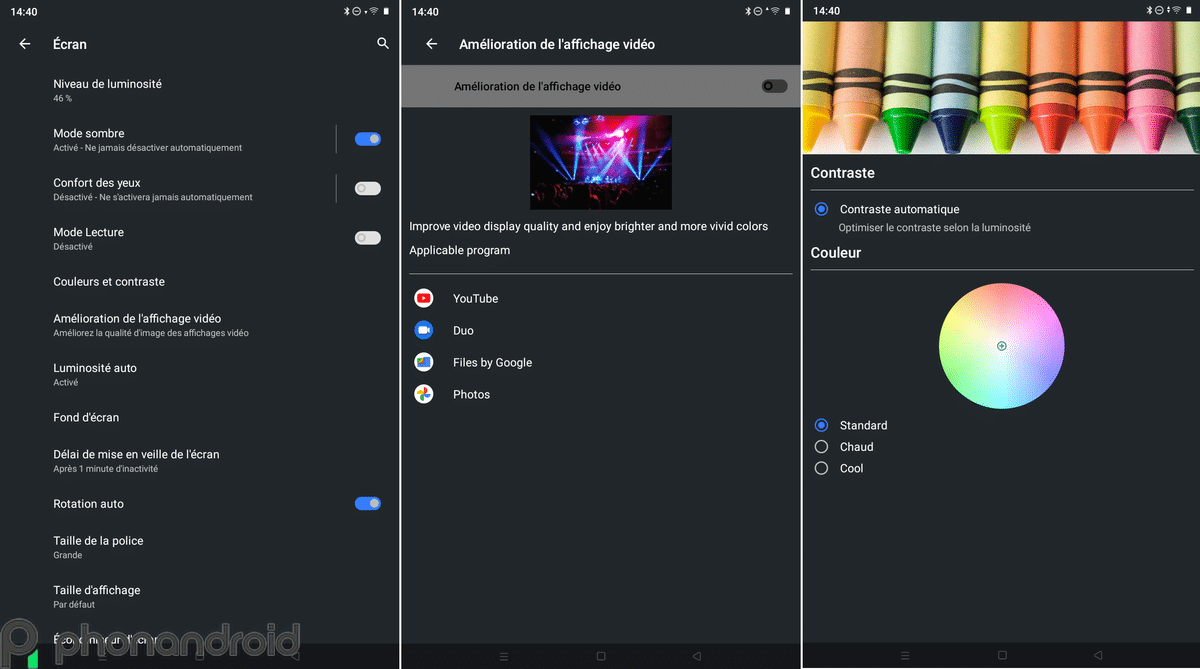Tap recents menu in right screen navigation bar

(905, 656)
